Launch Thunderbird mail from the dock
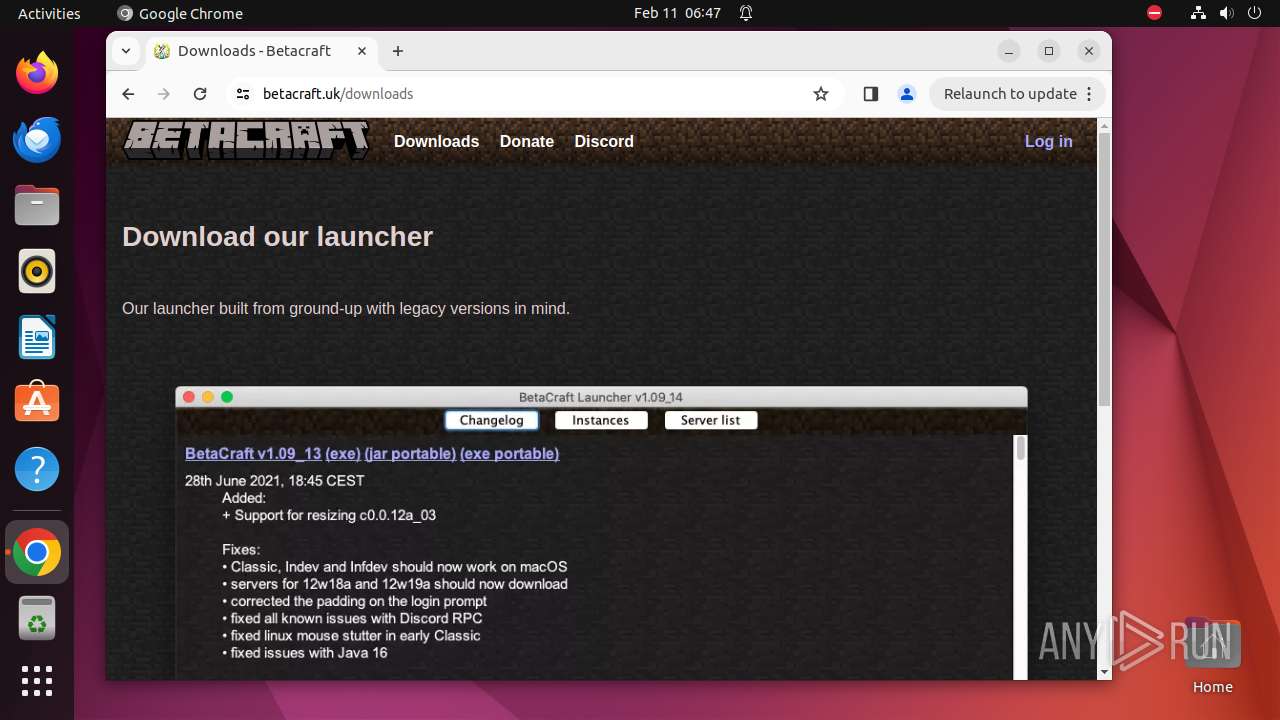This screenshot has height=720, width=1280. (37, 139)
